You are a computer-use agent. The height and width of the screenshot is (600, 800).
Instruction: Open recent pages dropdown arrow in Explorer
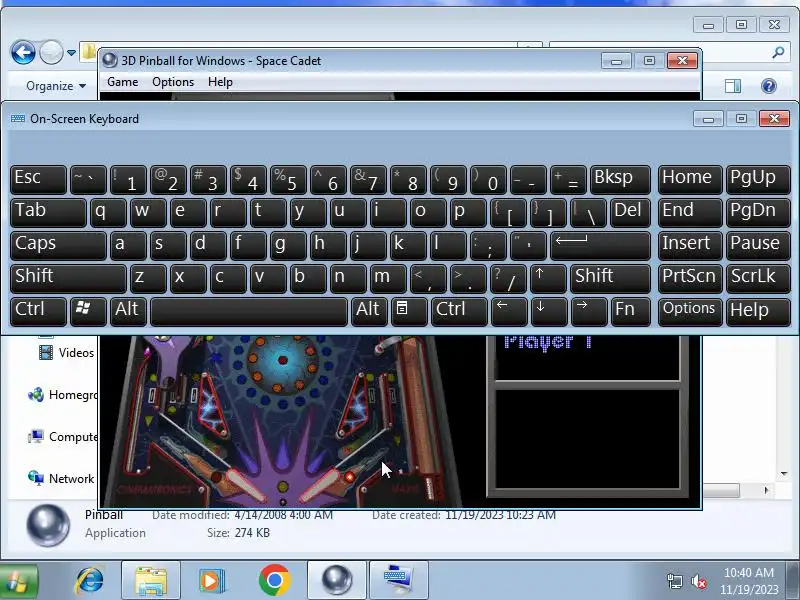[x=71, y=53]
